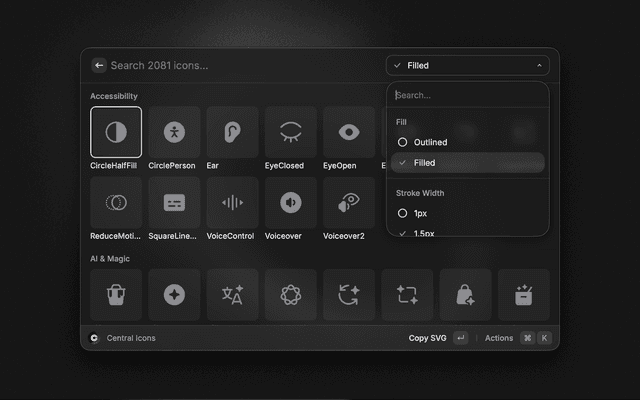Pick the shopping bag sparkle icon in AI & Magic
Screen dimensions: 640x400
466,295
